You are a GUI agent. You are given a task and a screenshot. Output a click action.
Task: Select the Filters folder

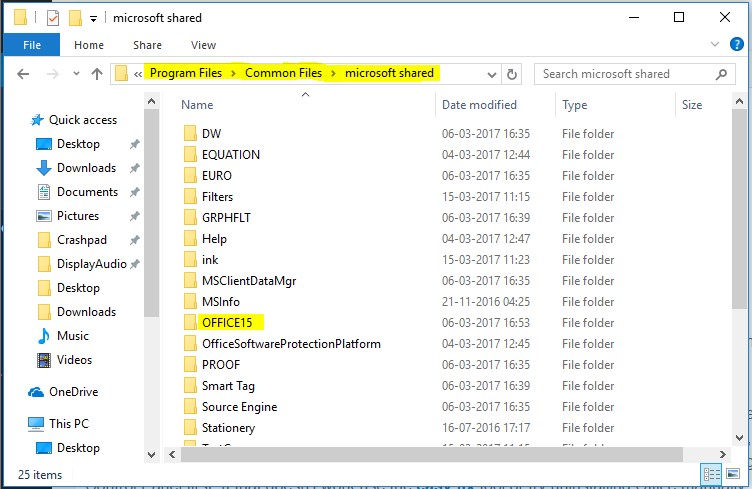[217, 197]
